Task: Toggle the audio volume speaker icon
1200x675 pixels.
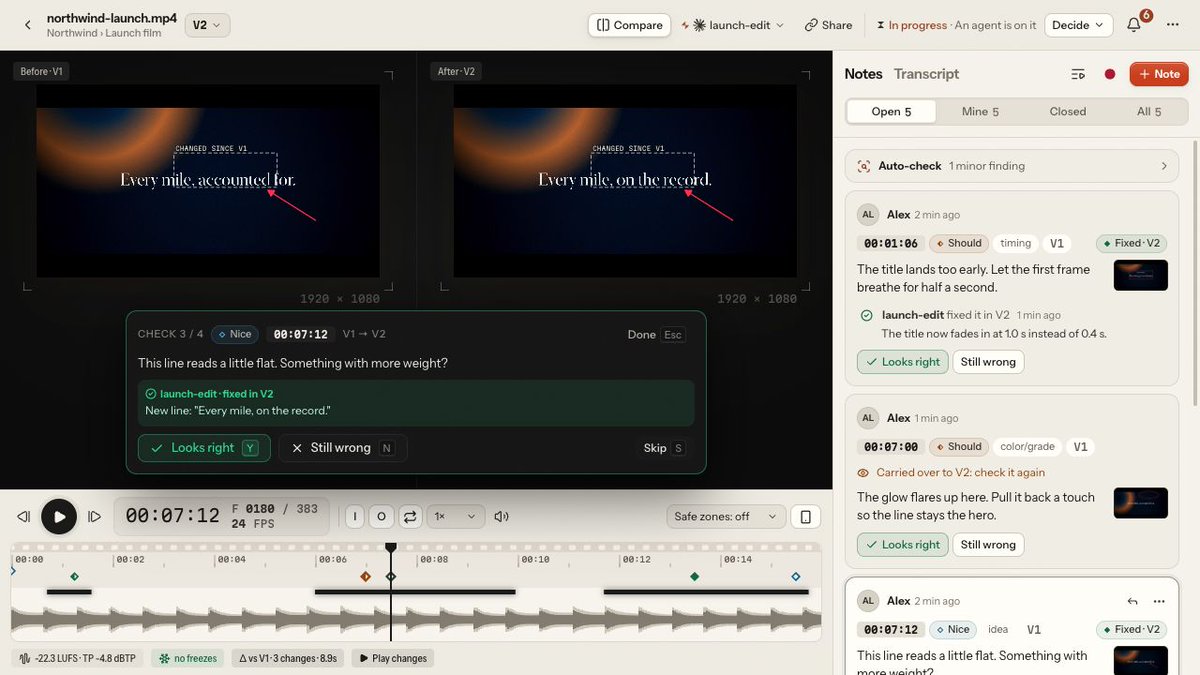Action: click(x=501, y=517)
